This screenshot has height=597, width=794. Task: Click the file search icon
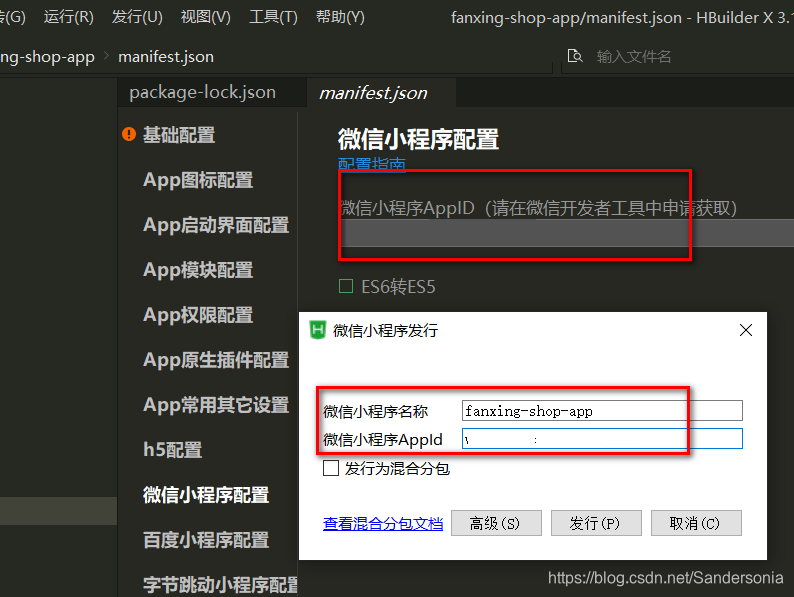pyautogui.click(x=575, y=56)
